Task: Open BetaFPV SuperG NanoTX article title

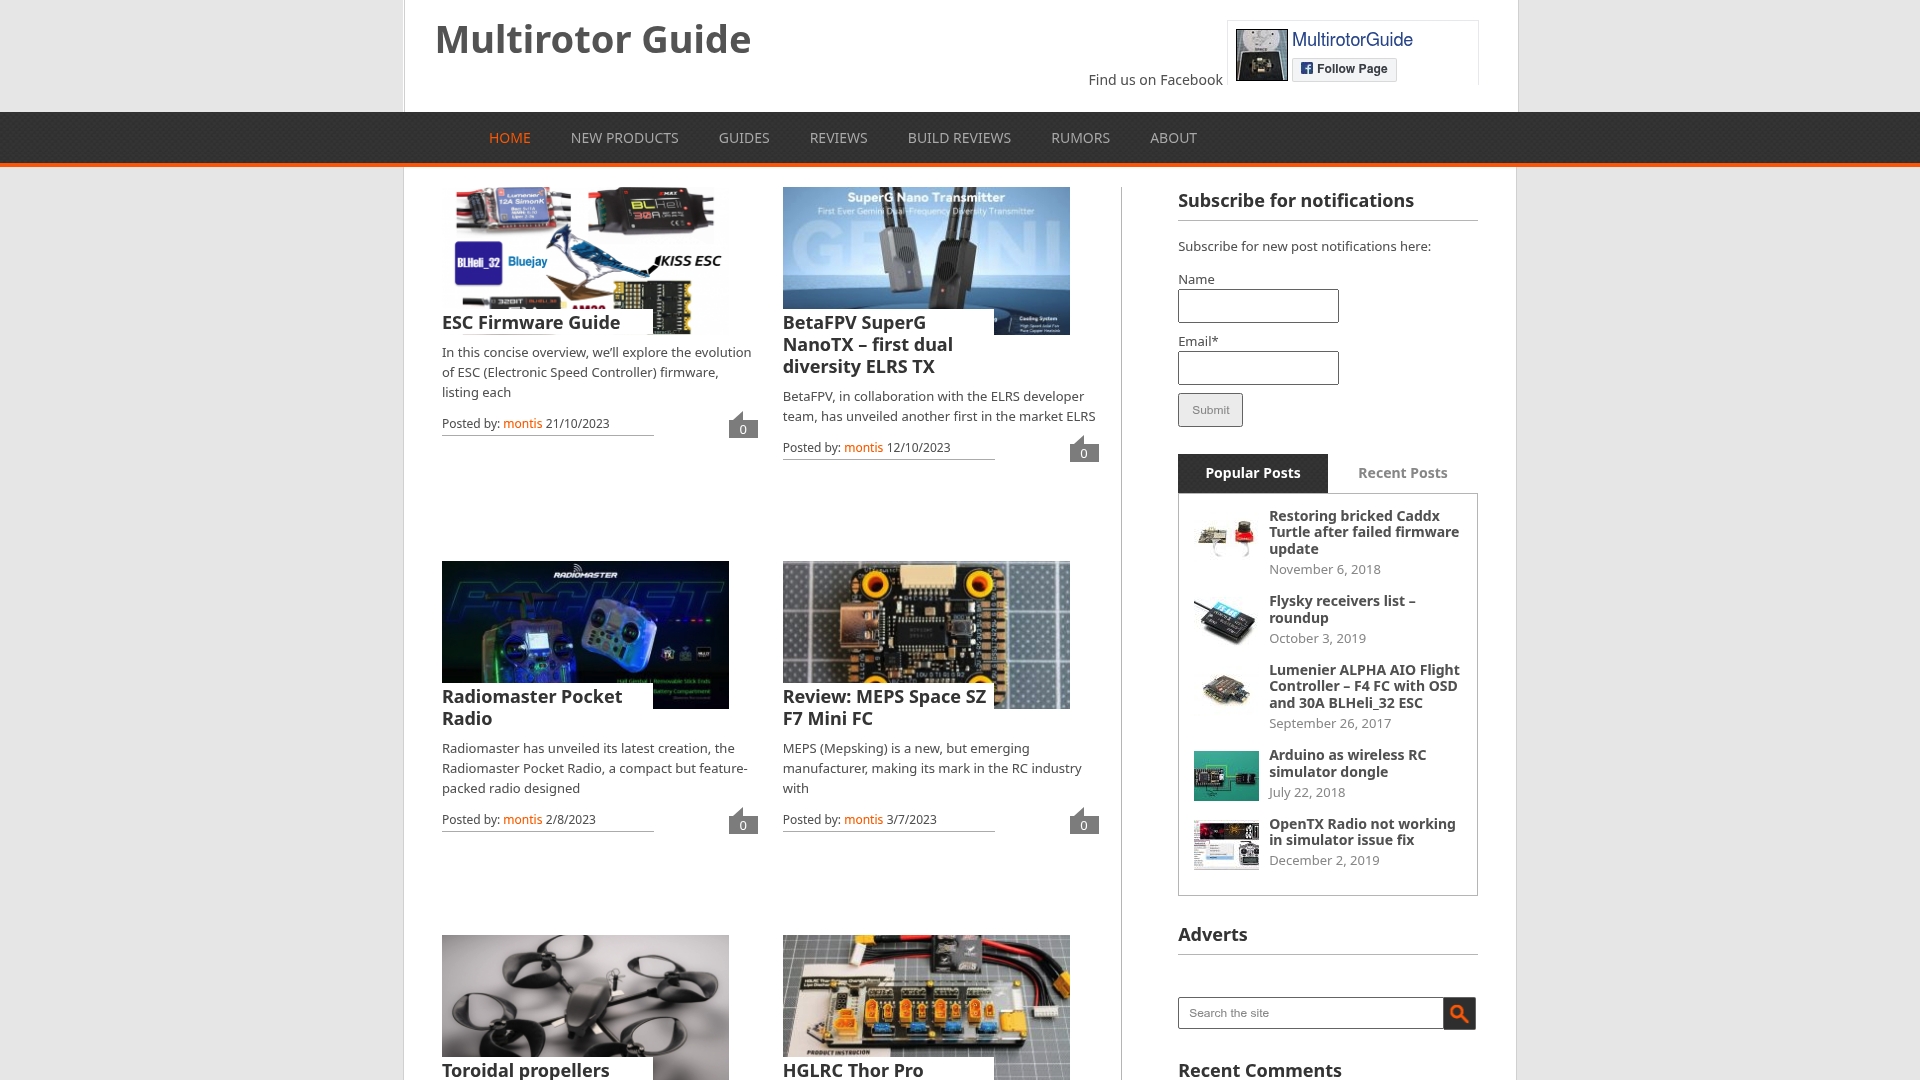Action: point(868,345)
